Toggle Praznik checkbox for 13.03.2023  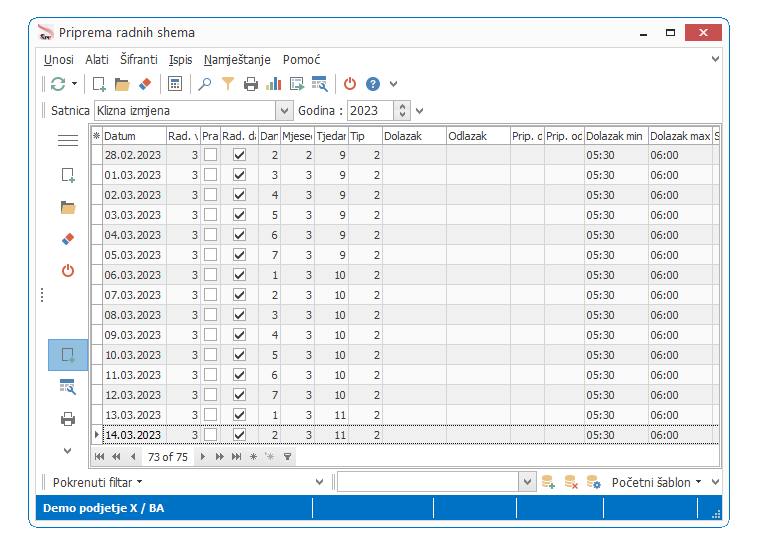pyautogui.click(x=210, y=415)
